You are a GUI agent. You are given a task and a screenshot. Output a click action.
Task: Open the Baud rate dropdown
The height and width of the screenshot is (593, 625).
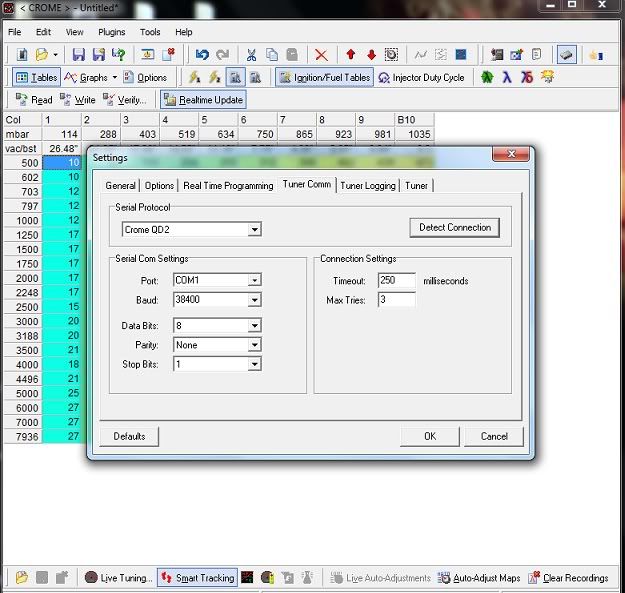[x=255, y=300]
